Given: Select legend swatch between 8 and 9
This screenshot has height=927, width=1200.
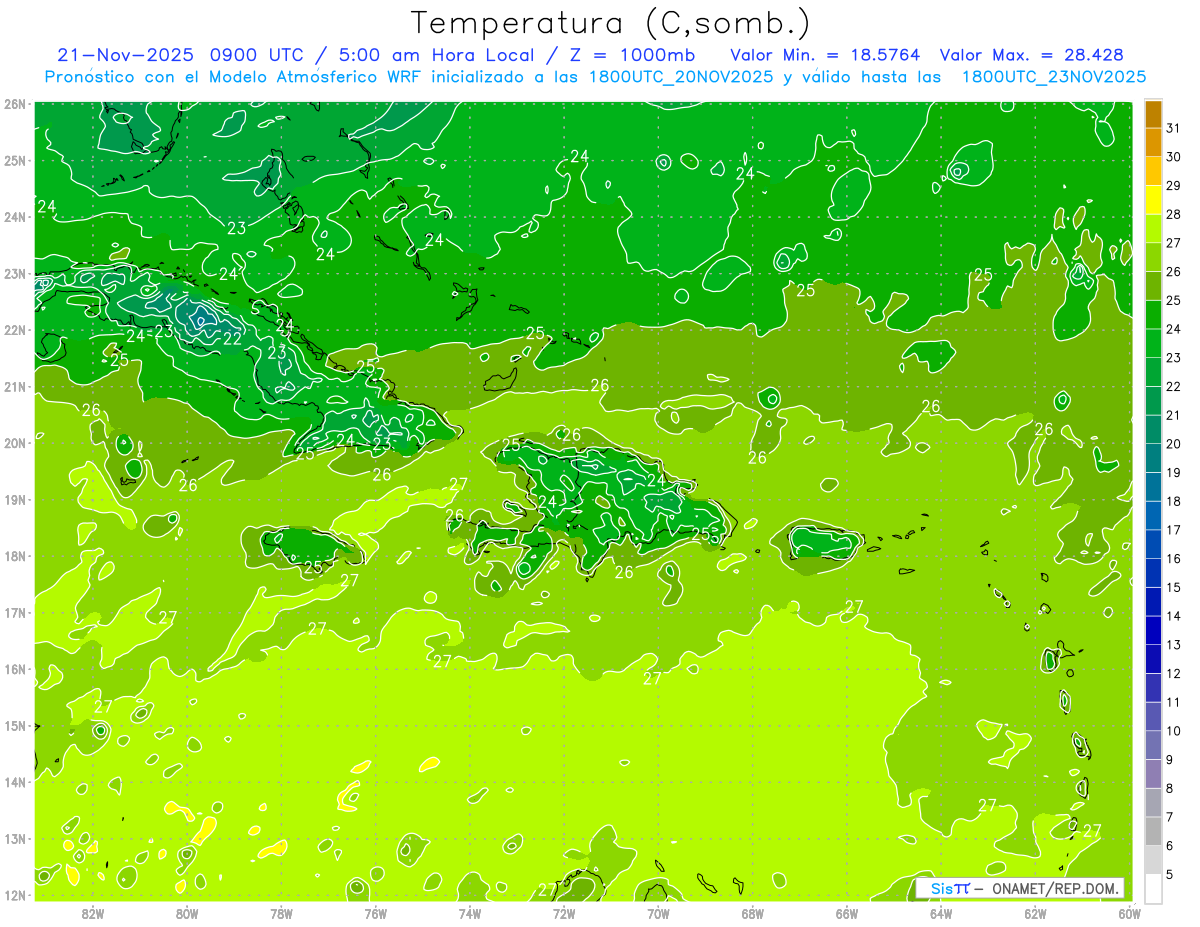Looking at the screenshot, I should coord(1153,774).
